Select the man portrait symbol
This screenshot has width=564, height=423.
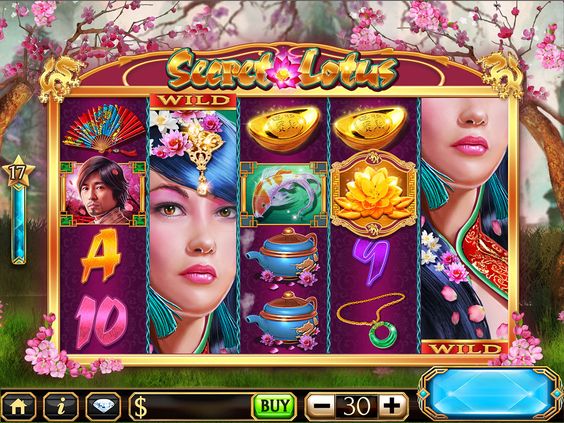[103, 193]
